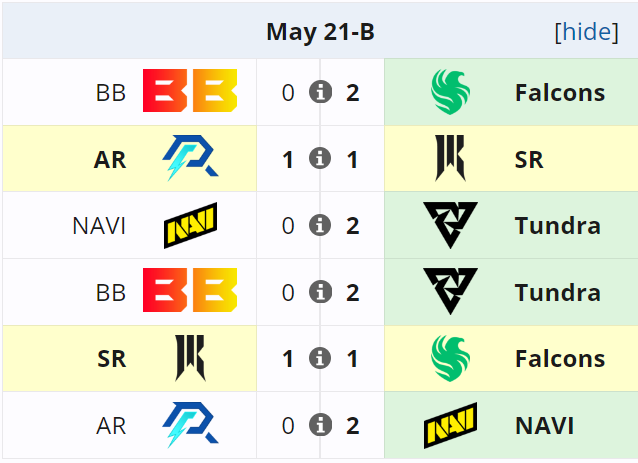
Task: Click NAVI logo in AR vs NAVI row
Action: (449, 425)
